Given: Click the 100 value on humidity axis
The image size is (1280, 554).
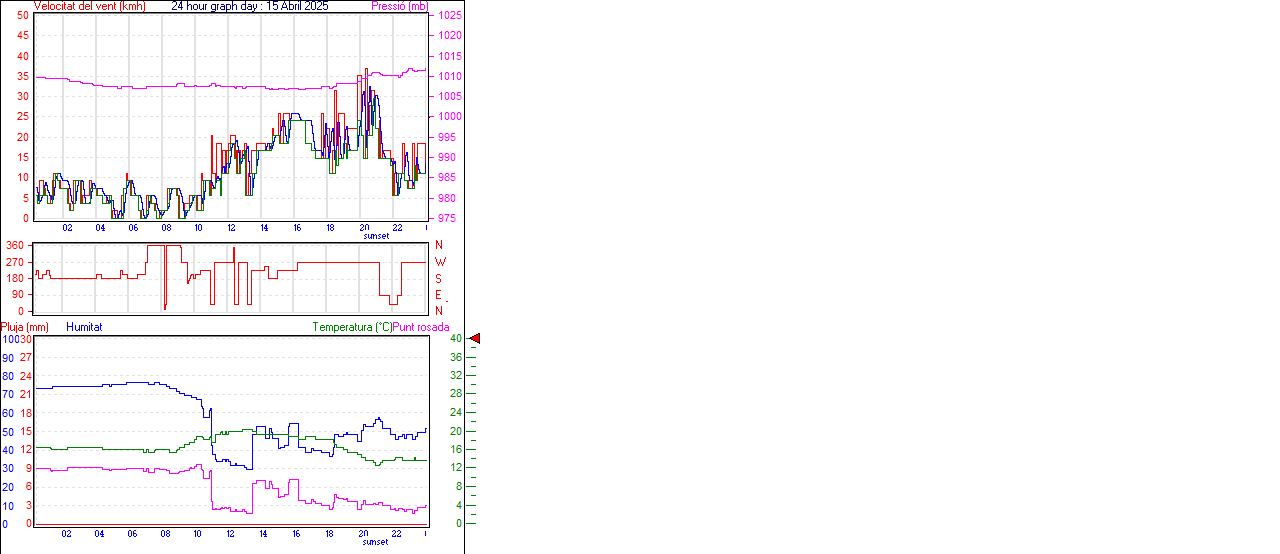Looking at the screenshot, I should click(10, 340).
